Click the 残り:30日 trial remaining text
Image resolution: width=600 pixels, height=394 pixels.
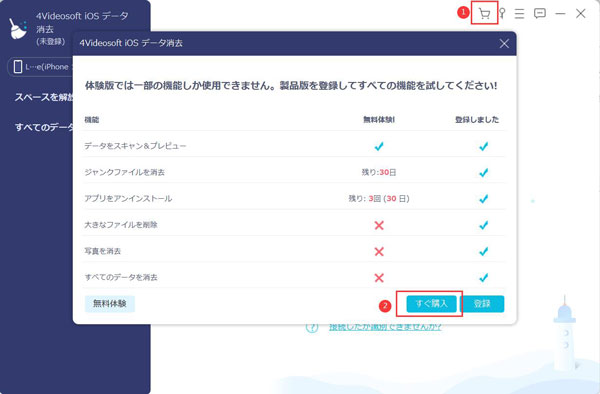[x=379, y=173]
